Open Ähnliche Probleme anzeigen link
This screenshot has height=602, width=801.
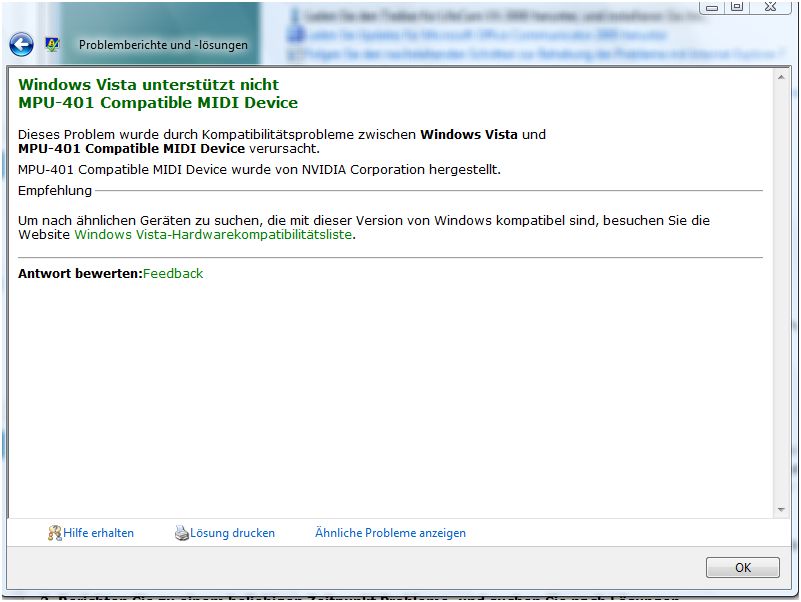coord(390,533)
